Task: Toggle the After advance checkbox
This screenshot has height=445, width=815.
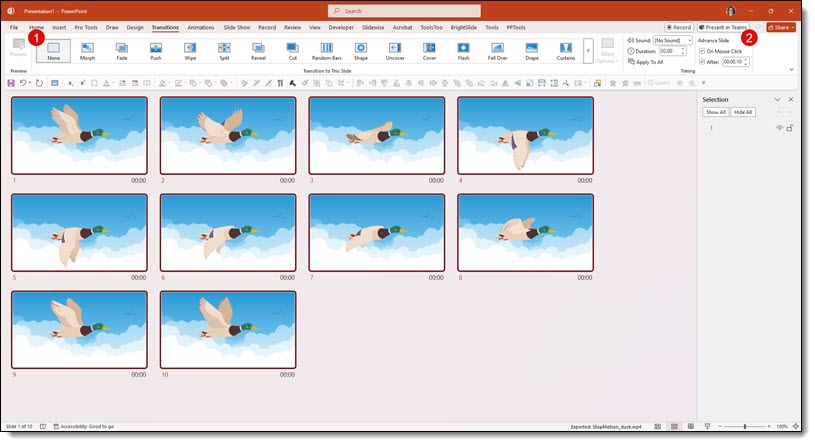Action: pos(702,61)
